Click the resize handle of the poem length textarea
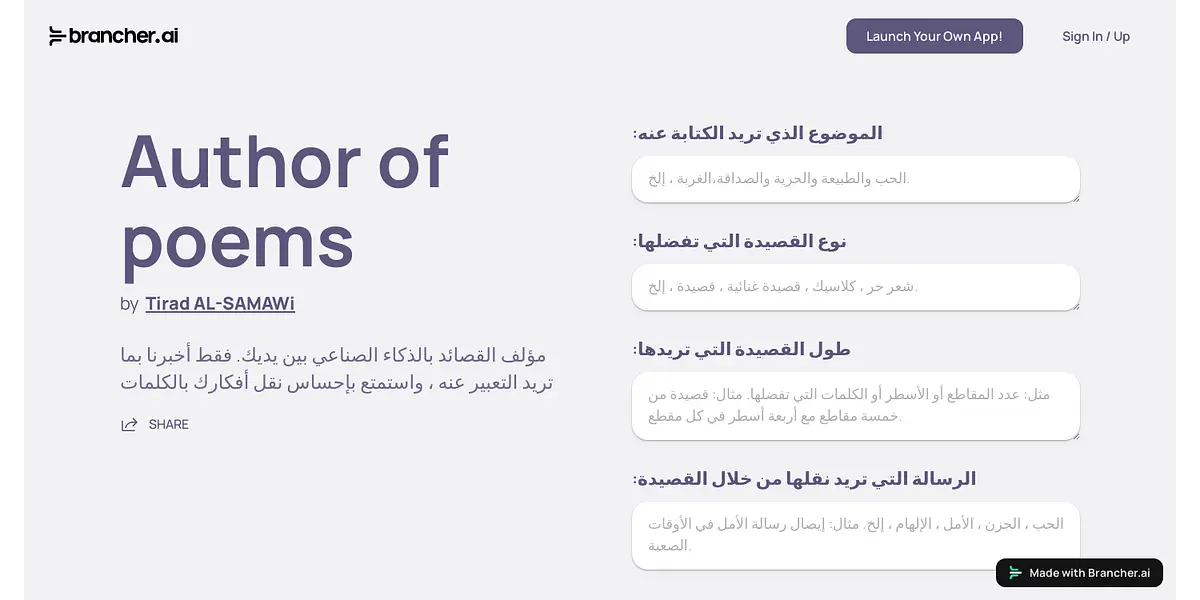This screenshot has width=1200, height=600. pos(1075,435)
